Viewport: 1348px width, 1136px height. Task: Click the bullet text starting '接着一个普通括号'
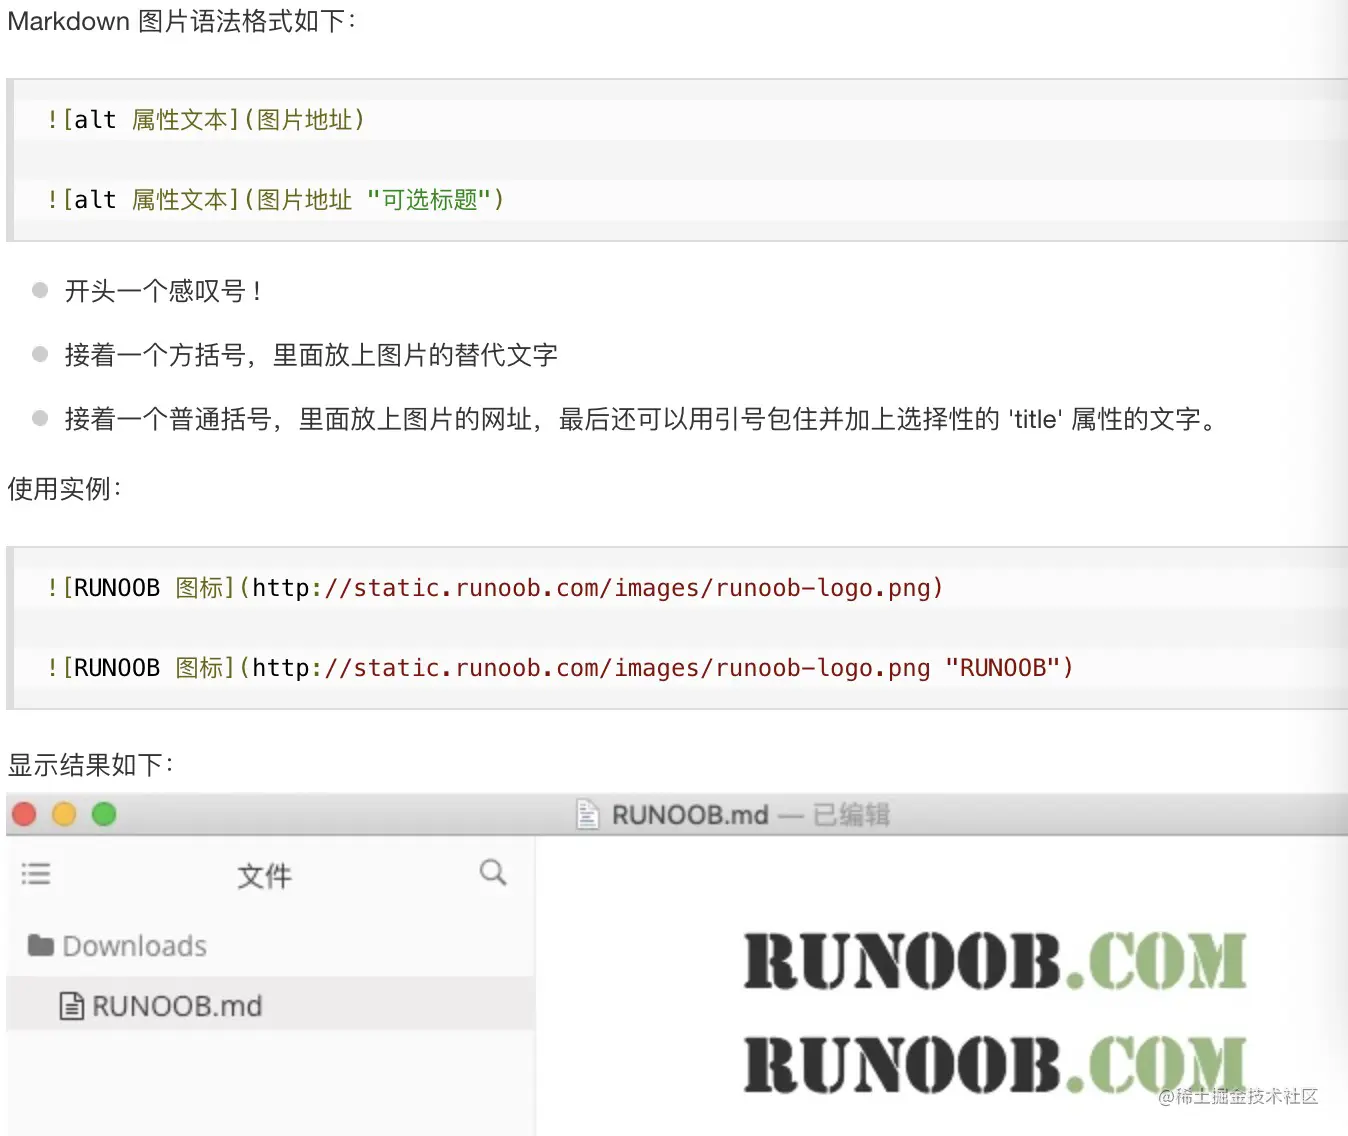pos(642,419)
